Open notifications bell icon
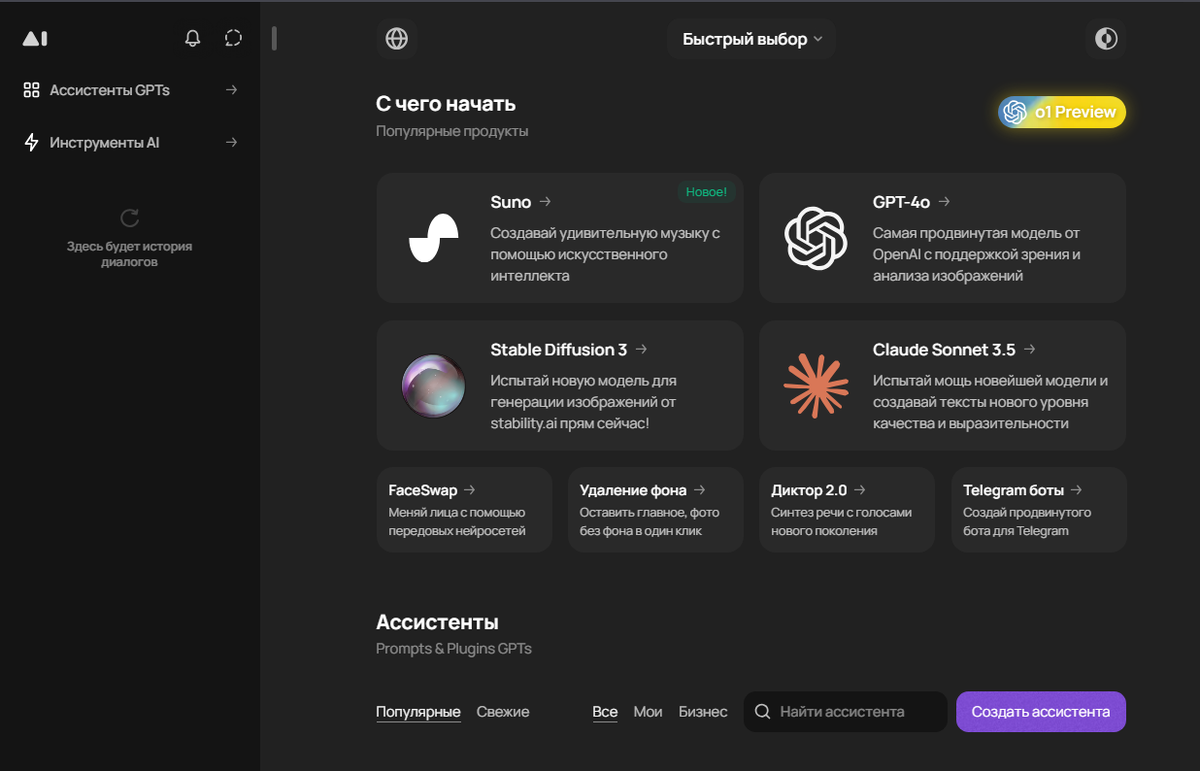The width and height of the screenshot is (1200, 771). pos(193,39)
